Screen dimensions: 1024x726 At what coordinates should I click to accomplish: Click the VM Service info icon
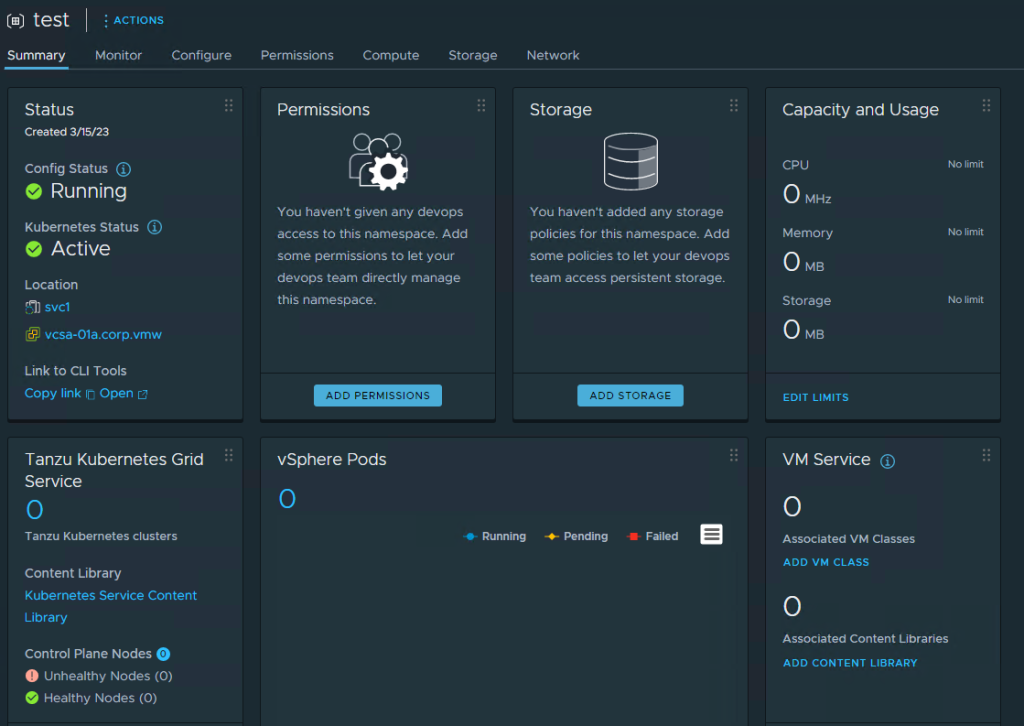point(888,461)
